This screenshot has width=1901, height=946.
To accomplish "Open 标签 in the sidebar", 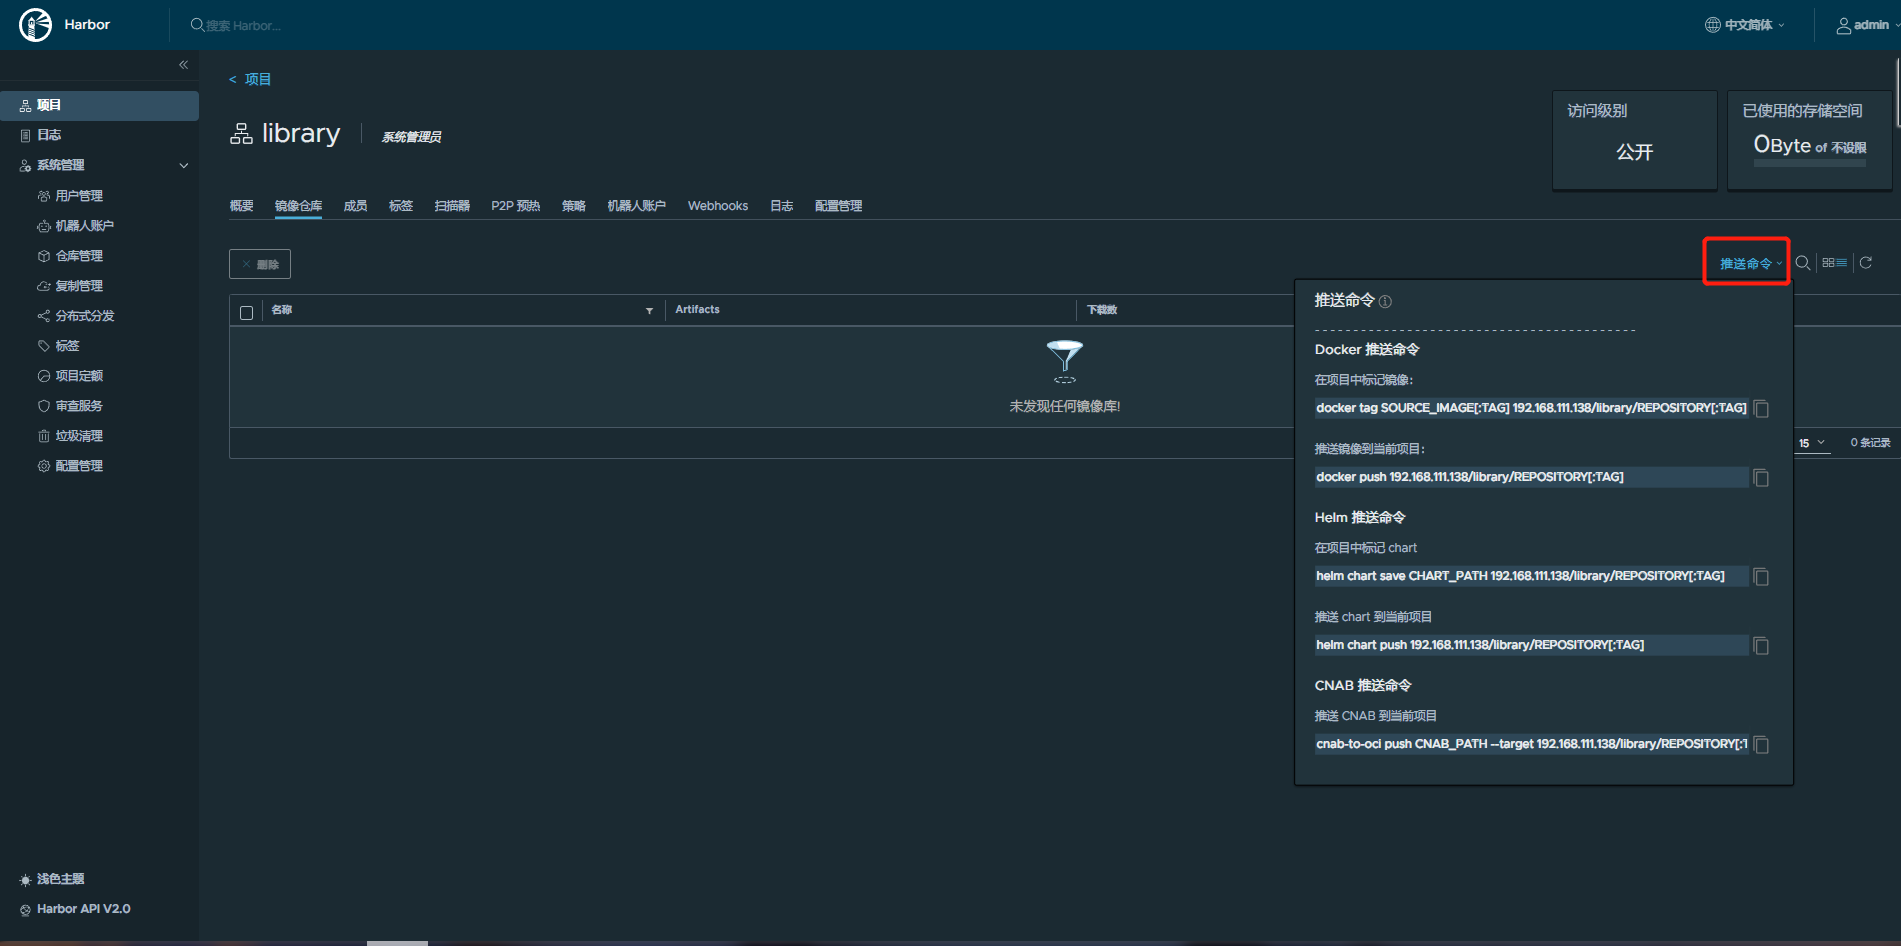I will pos(67,346).
